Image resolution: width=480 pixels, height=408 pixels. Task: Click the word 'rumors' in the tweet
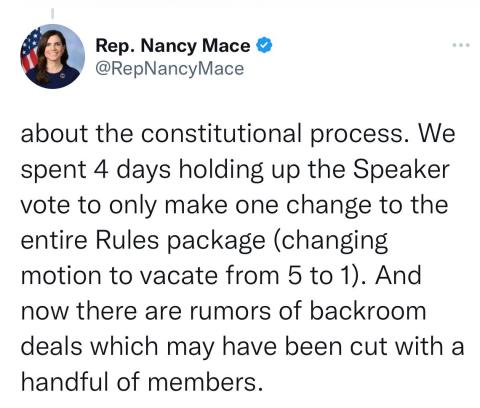231,312
